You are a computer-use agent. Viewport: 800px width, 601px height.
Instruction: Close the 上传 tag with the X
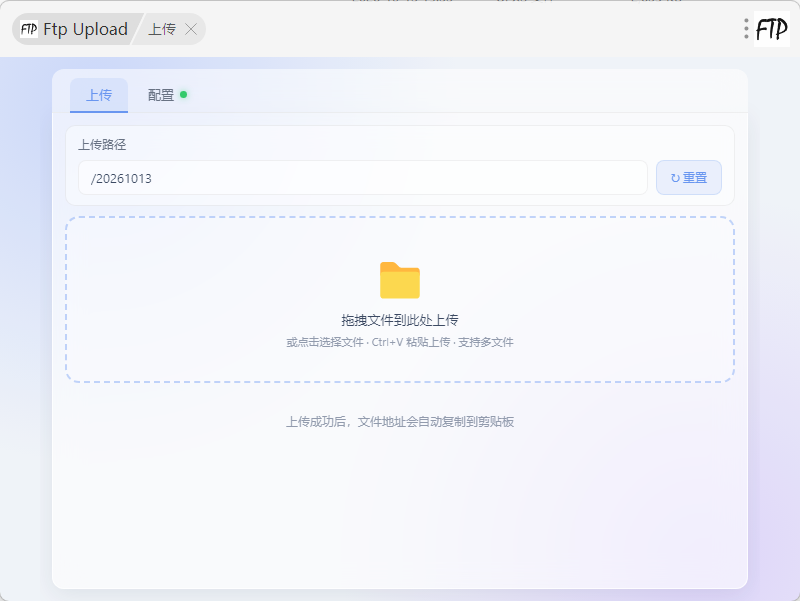click(x=191, y=29)
